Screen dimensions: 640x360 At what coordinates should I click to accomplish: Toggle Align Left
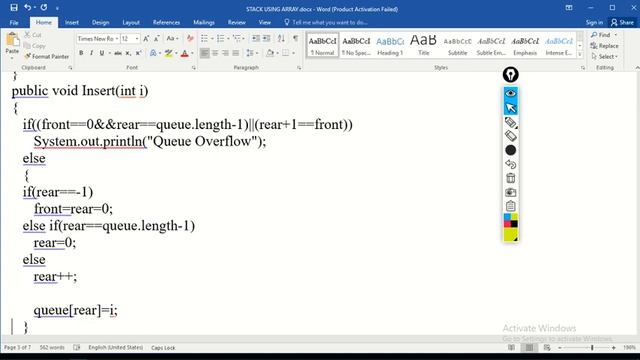[204, 53]
